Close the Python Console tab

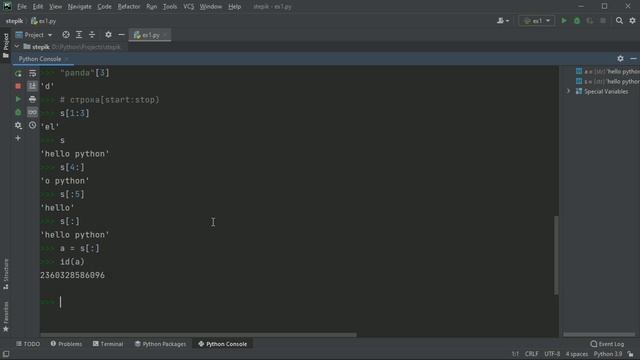point(67,59)
